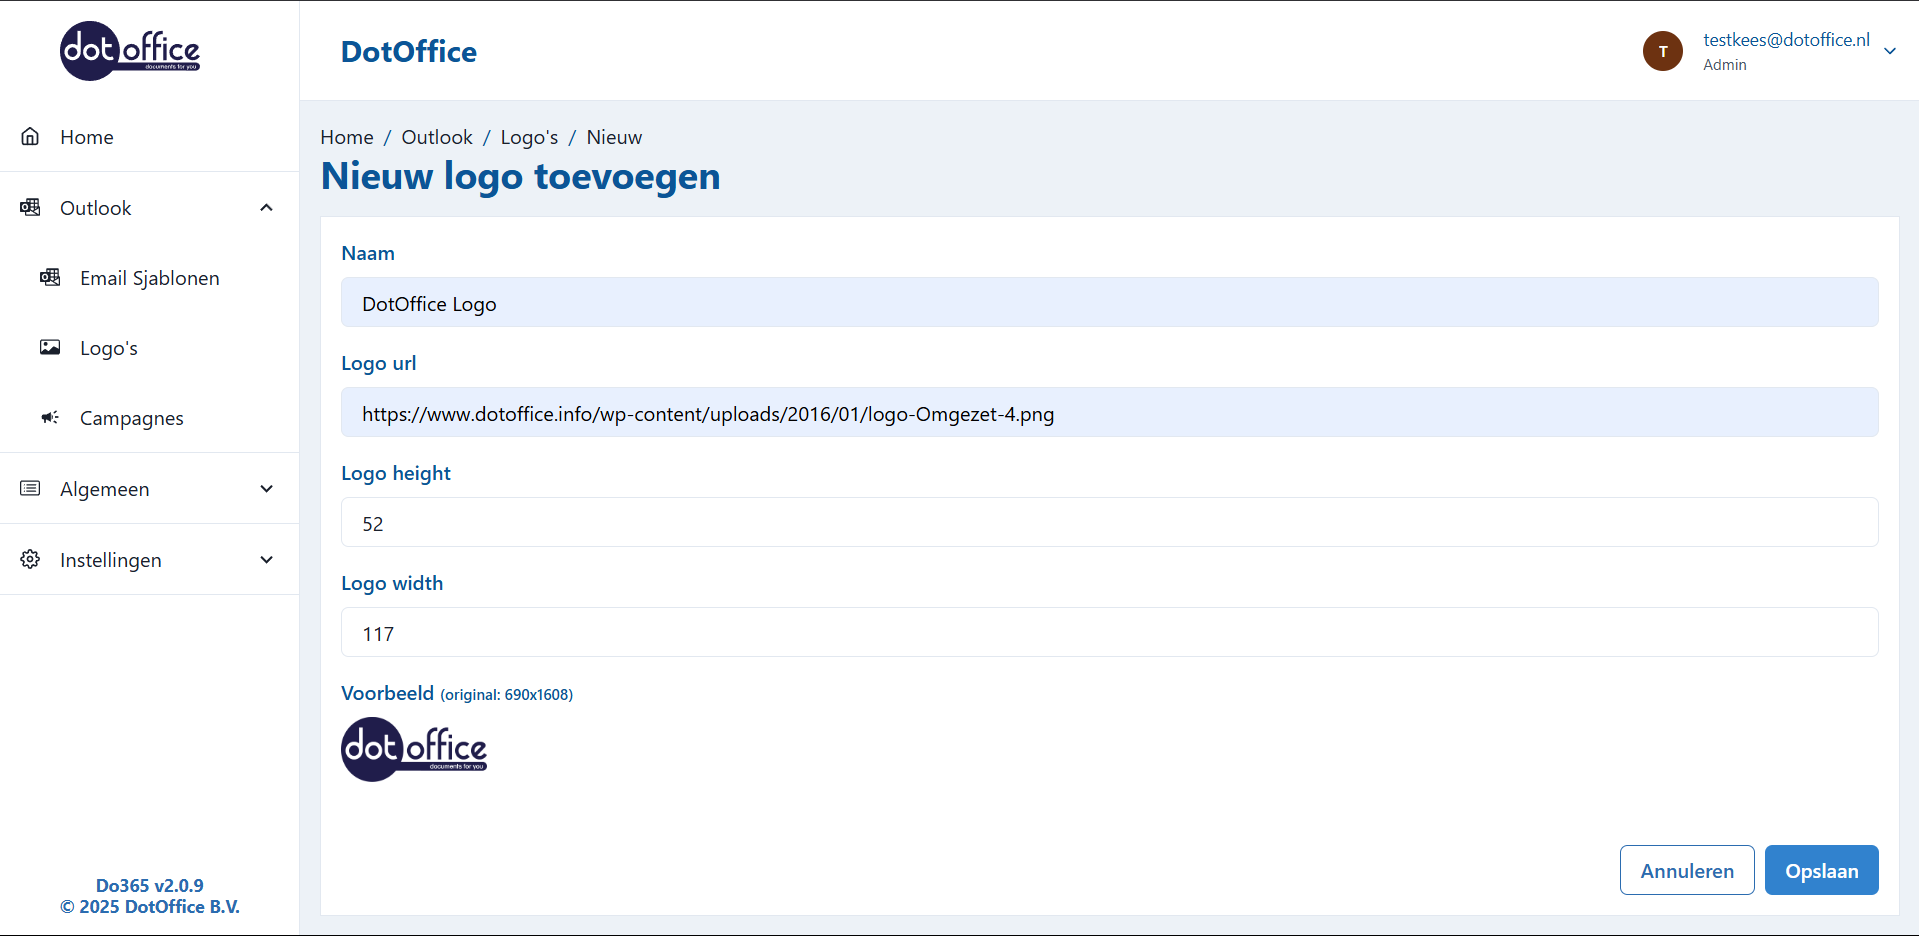Go to Outlook in the breadcrumb

tap(436, 137)
